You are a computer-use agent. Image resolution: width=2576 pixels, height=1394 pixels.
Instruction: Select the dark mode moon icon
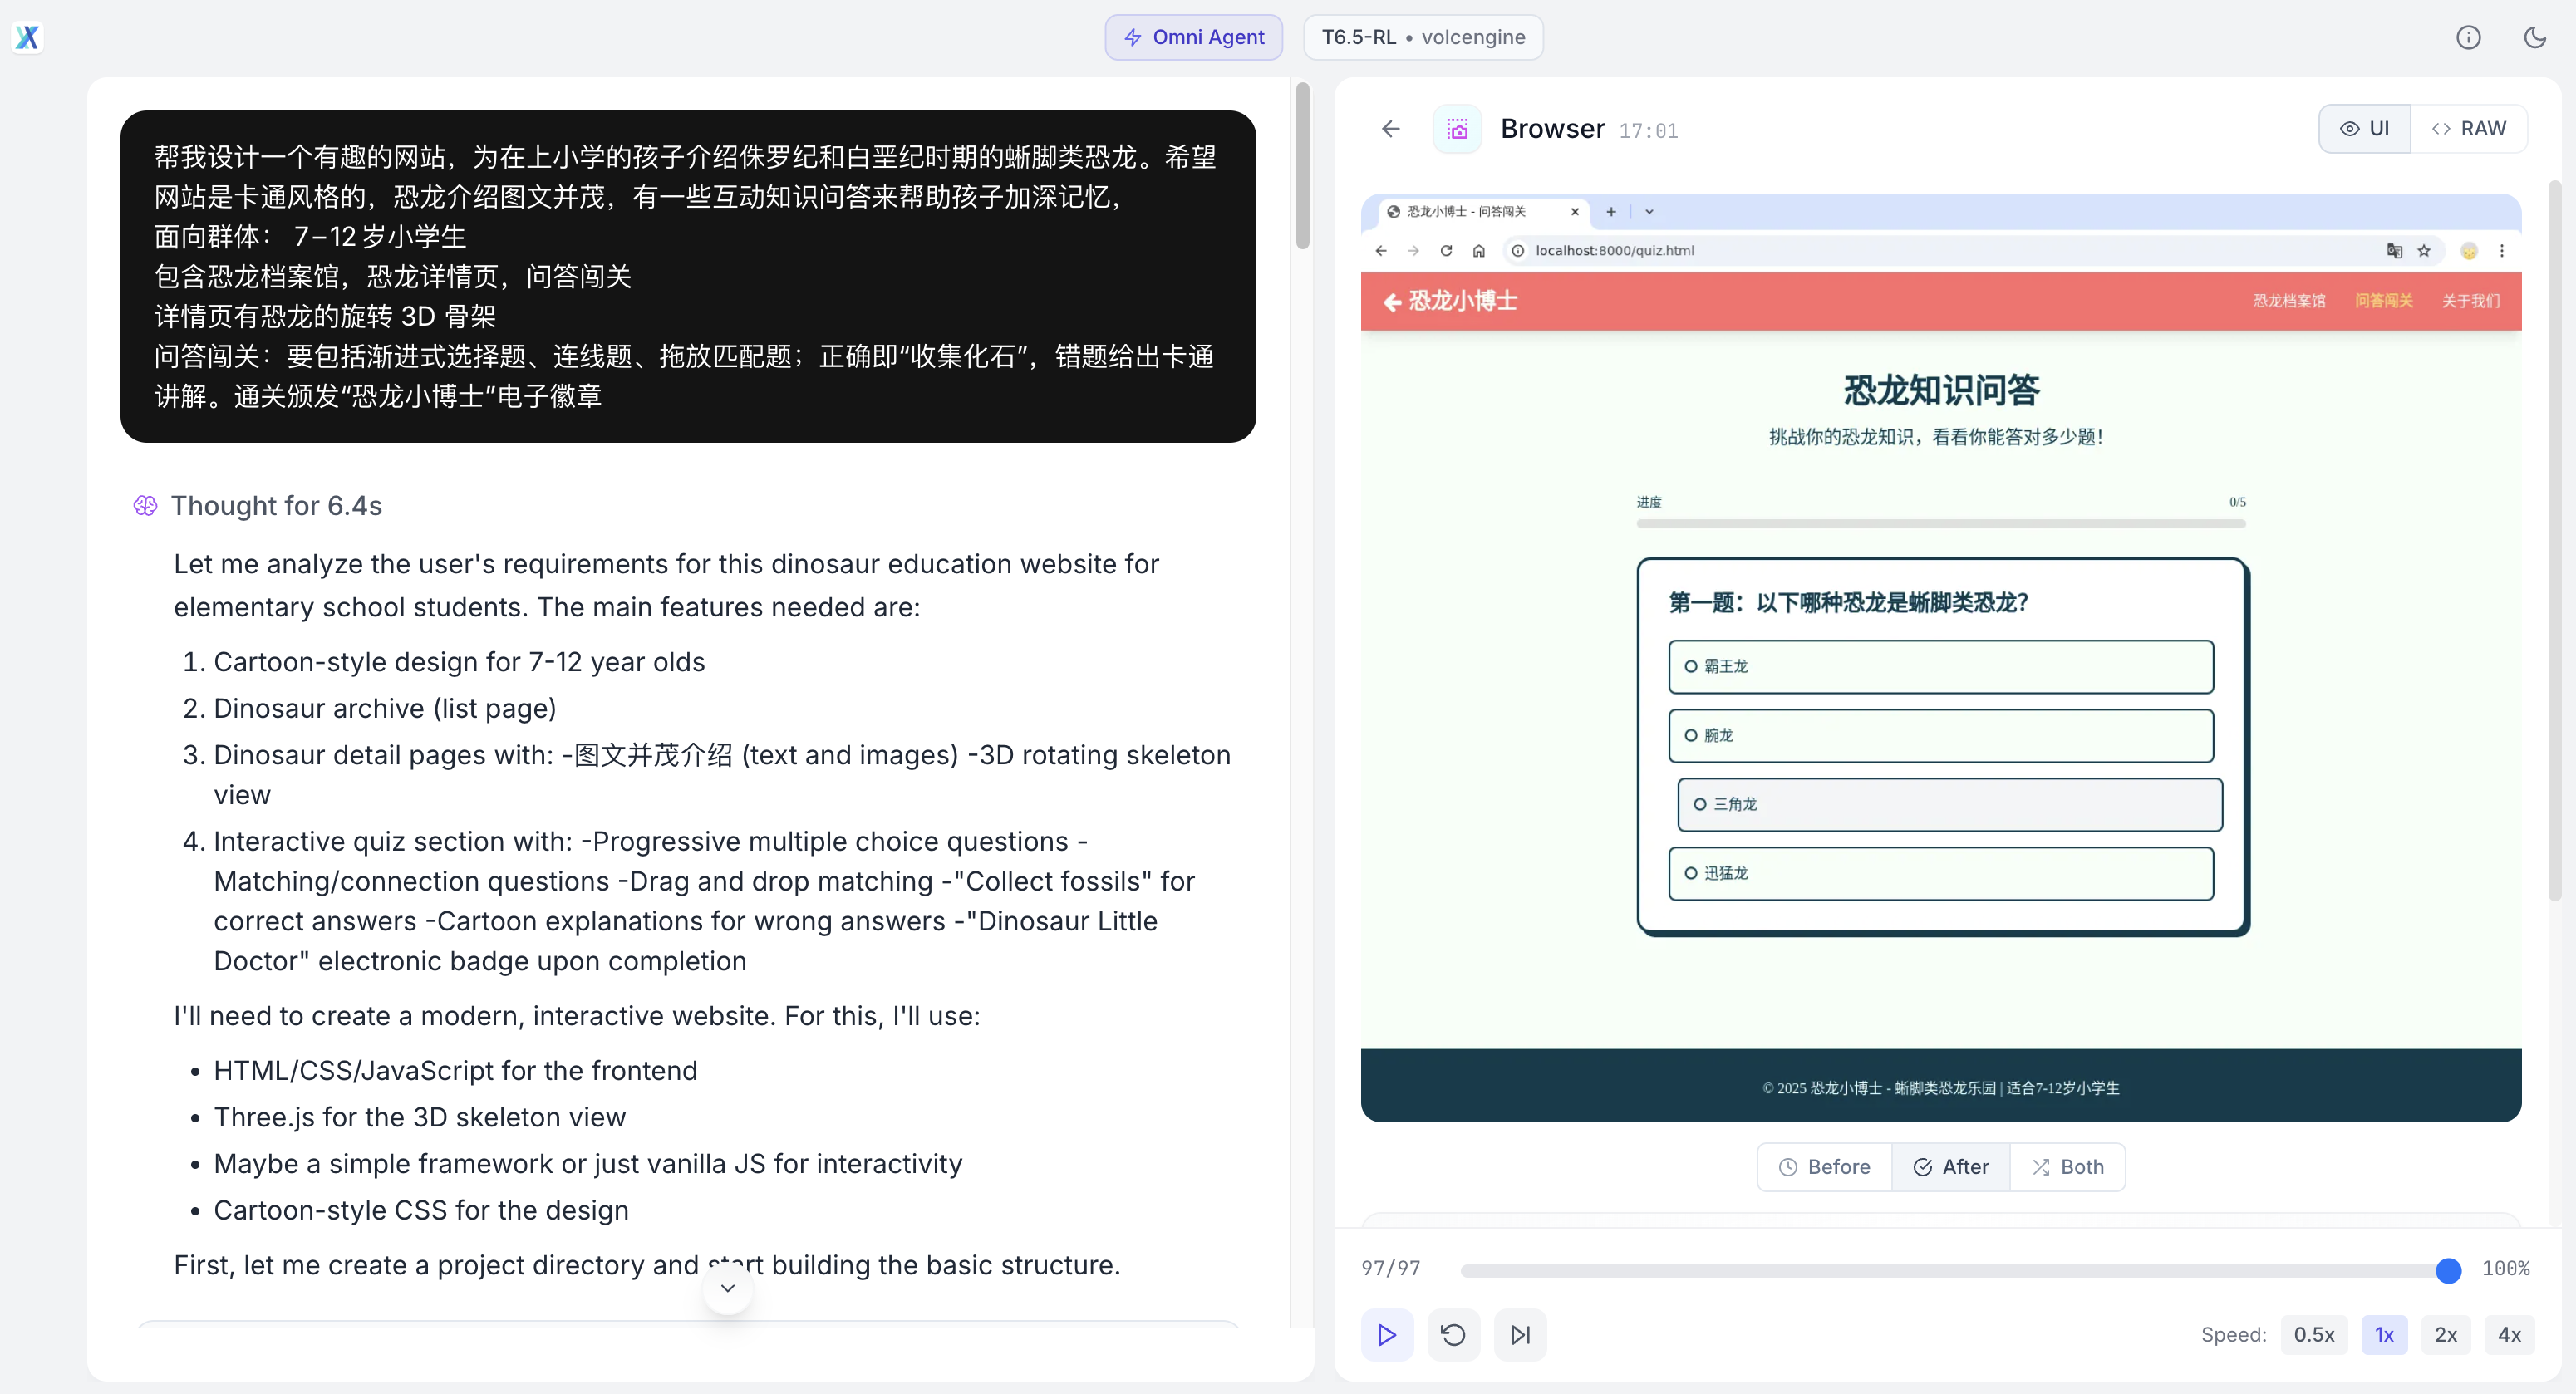pyautogui.click(x=2536, y=37)
